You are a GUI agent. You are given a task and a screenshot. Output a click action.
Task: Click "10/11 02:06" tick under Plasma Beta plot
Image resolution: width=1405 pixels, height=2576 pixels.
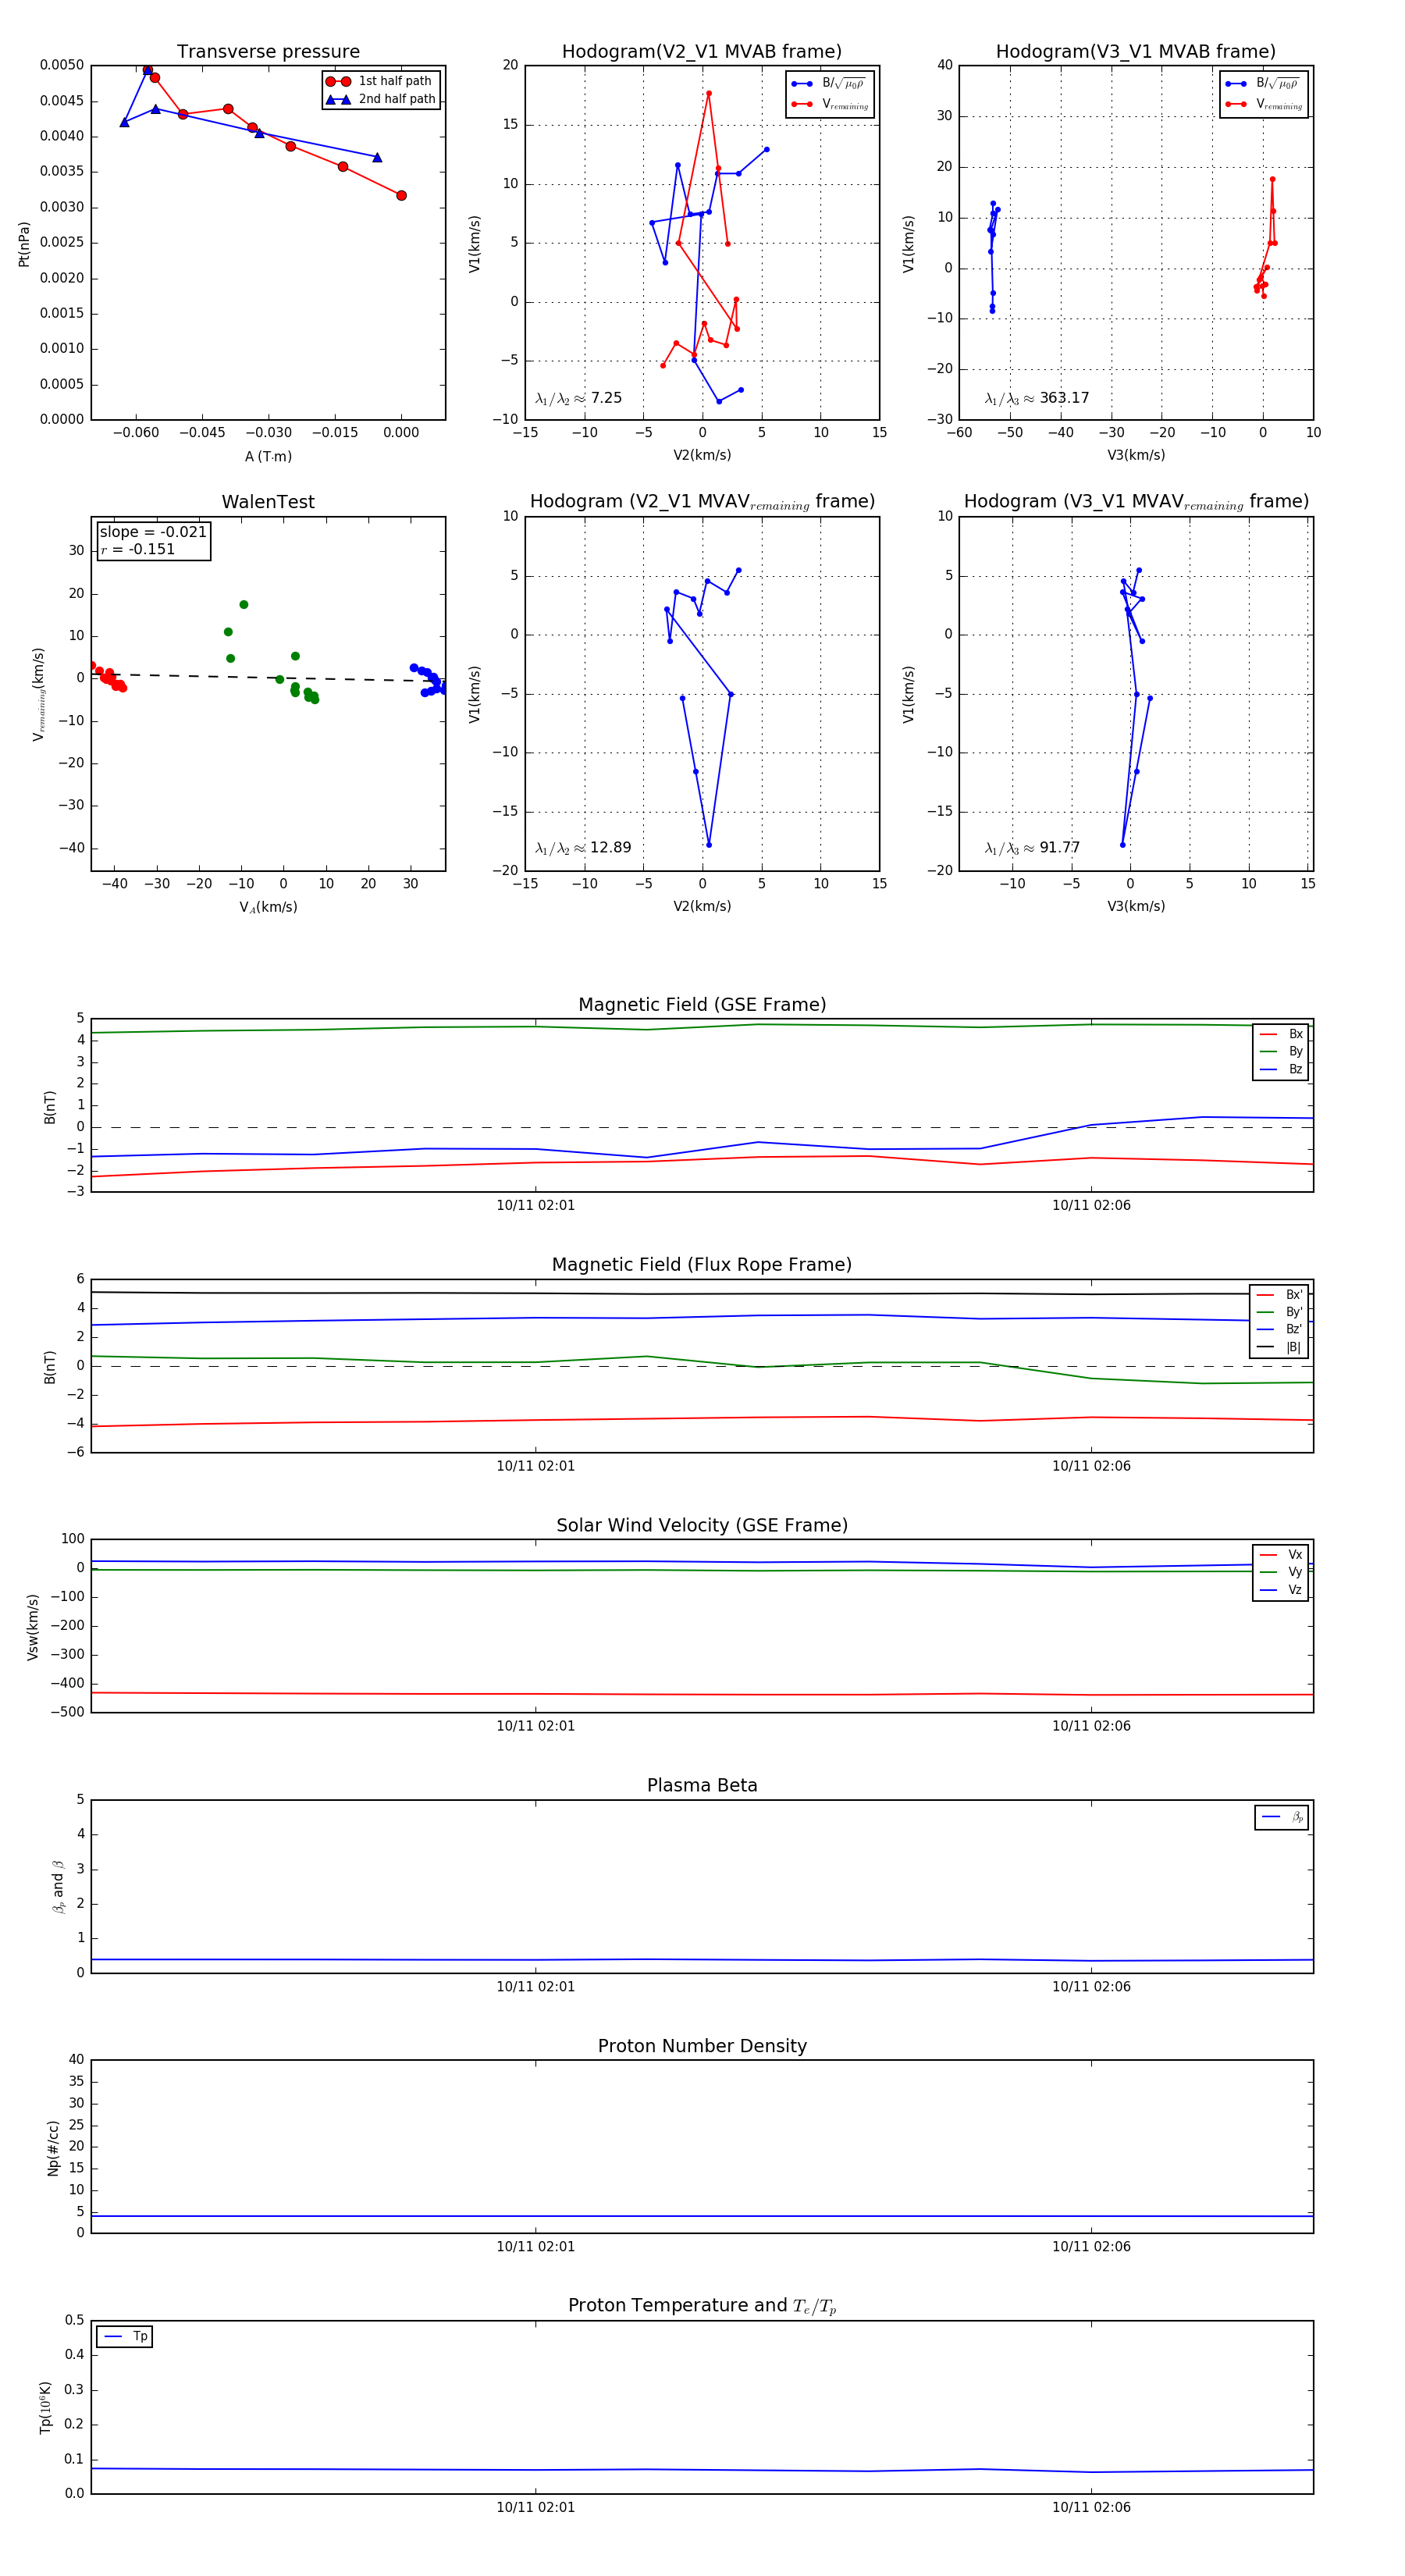tap(1091, 1986)
